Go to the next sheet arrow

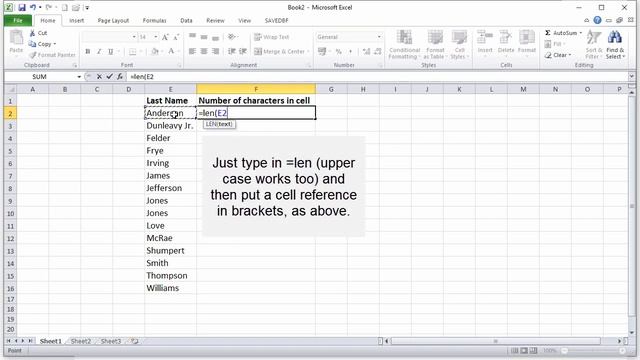23,341
